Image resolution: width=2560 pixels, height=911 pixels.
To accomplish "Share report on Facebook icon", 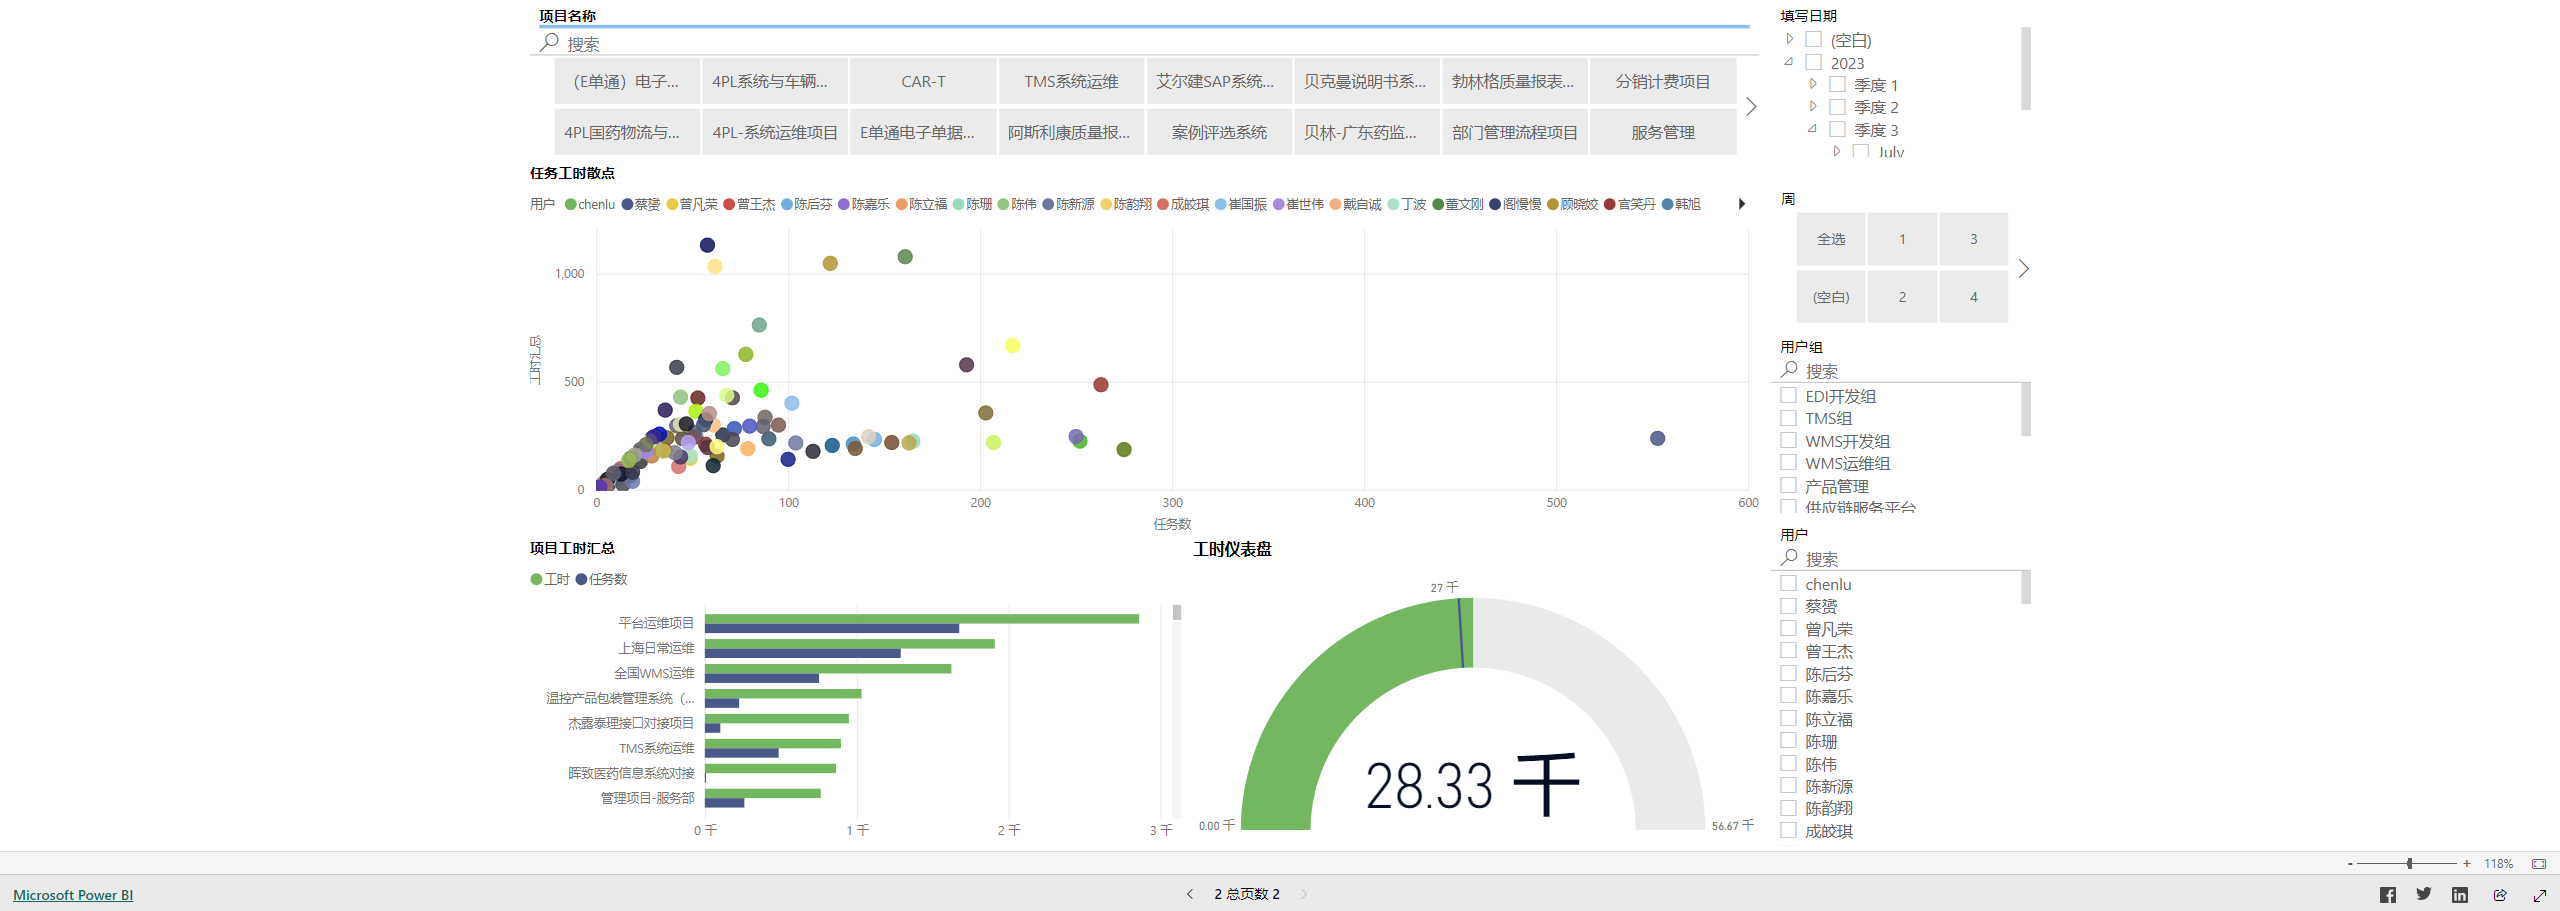I will pyautogui.click(x=2387, y=895).
